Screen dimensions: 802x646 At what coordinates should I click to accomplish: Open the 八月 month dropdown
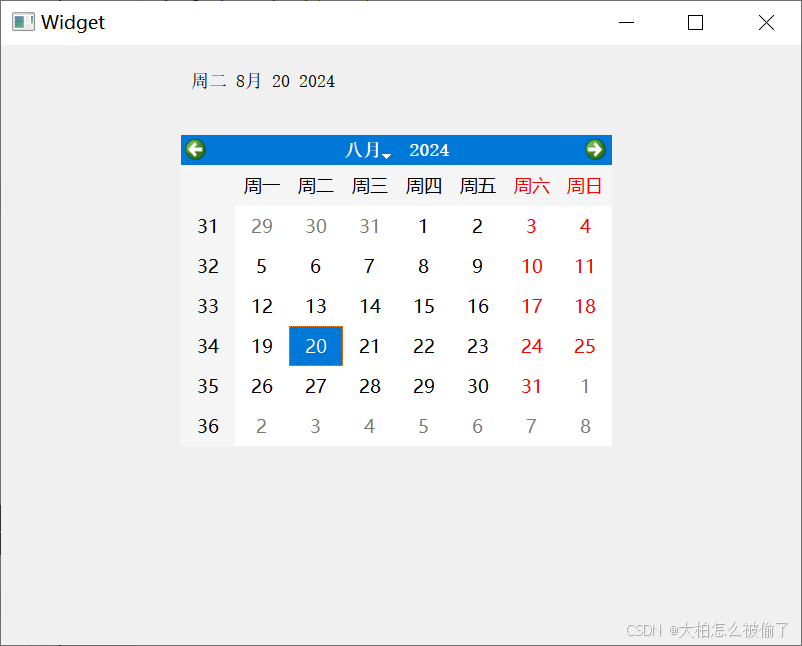coord(368,150)
